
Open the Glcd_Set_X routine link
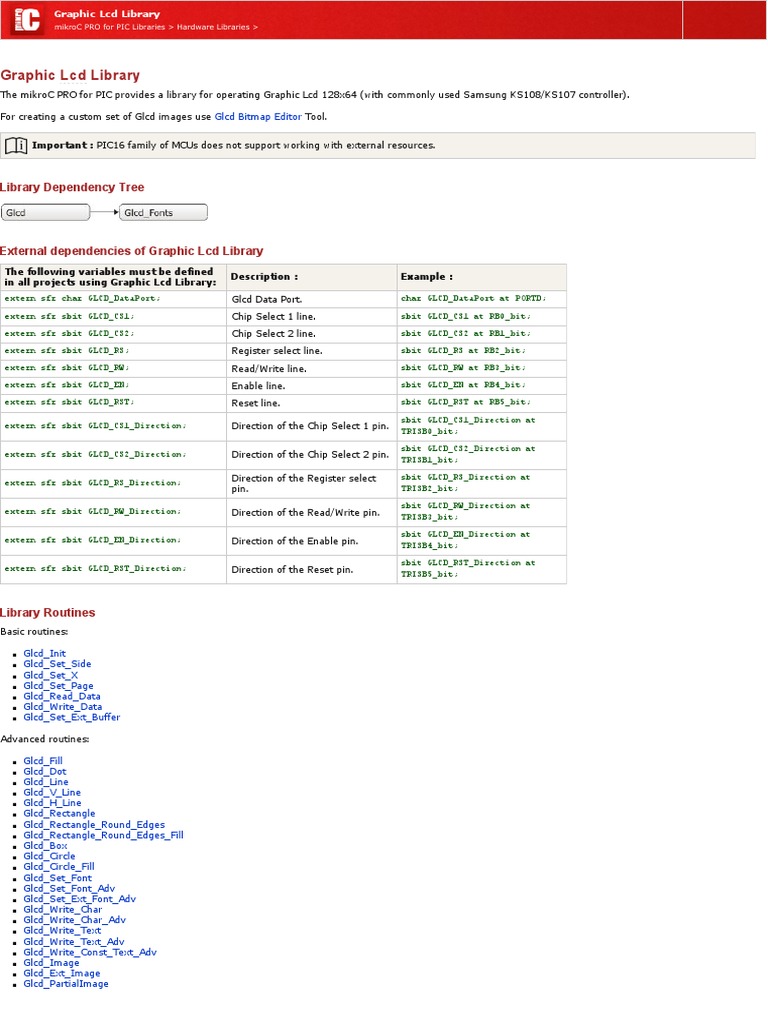[51, 675]
